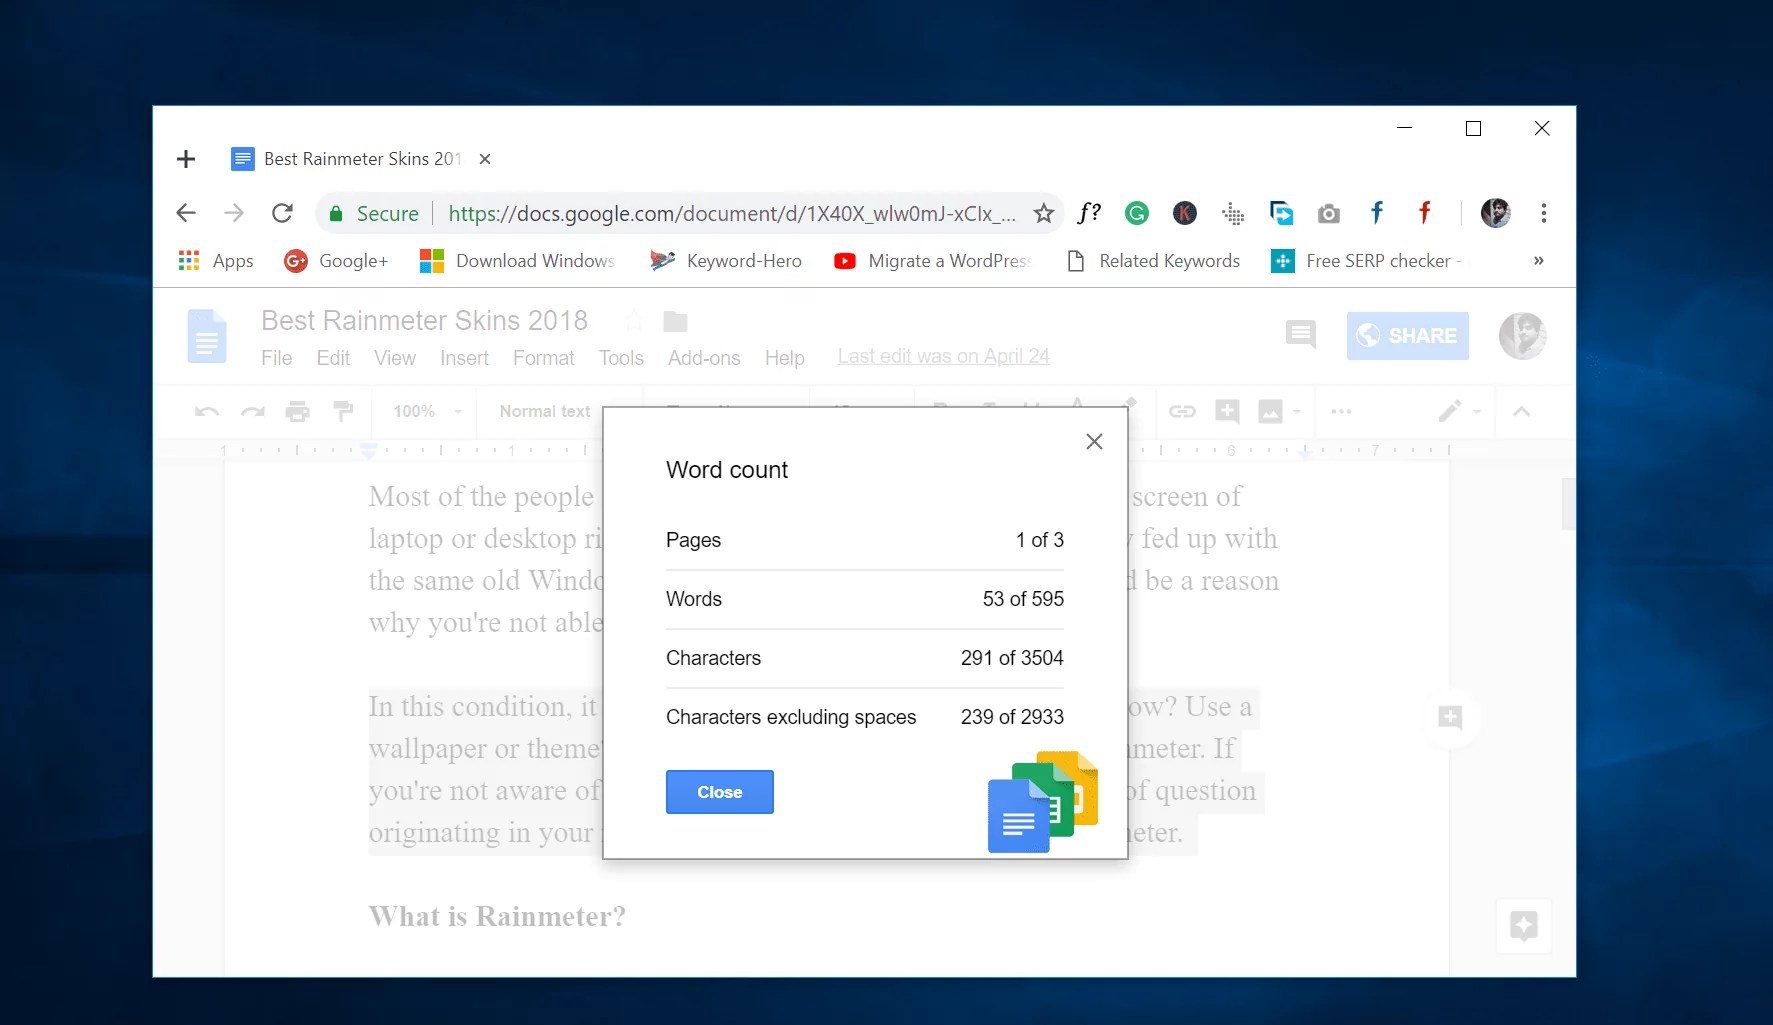1773x1025 pixels.
Task: Click the What is Rainmeter? heading
Action: pyautogui.click(x=497, y=917)
